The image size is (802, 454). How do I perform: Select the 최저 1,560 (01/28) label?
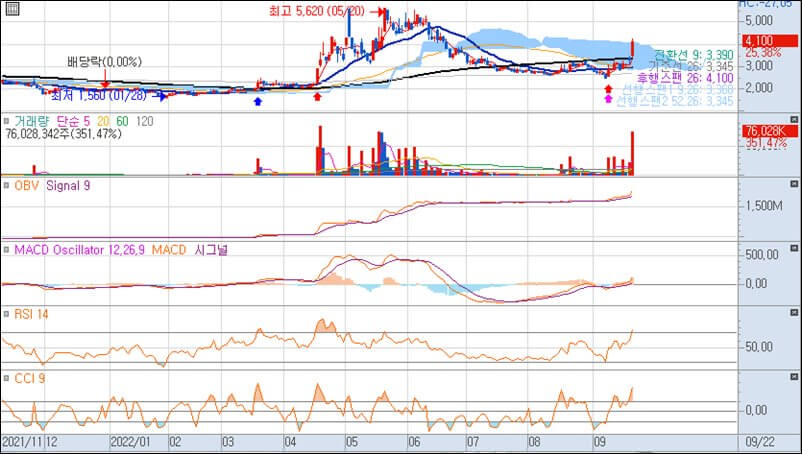pyautogui.click(x=99, y=95)
